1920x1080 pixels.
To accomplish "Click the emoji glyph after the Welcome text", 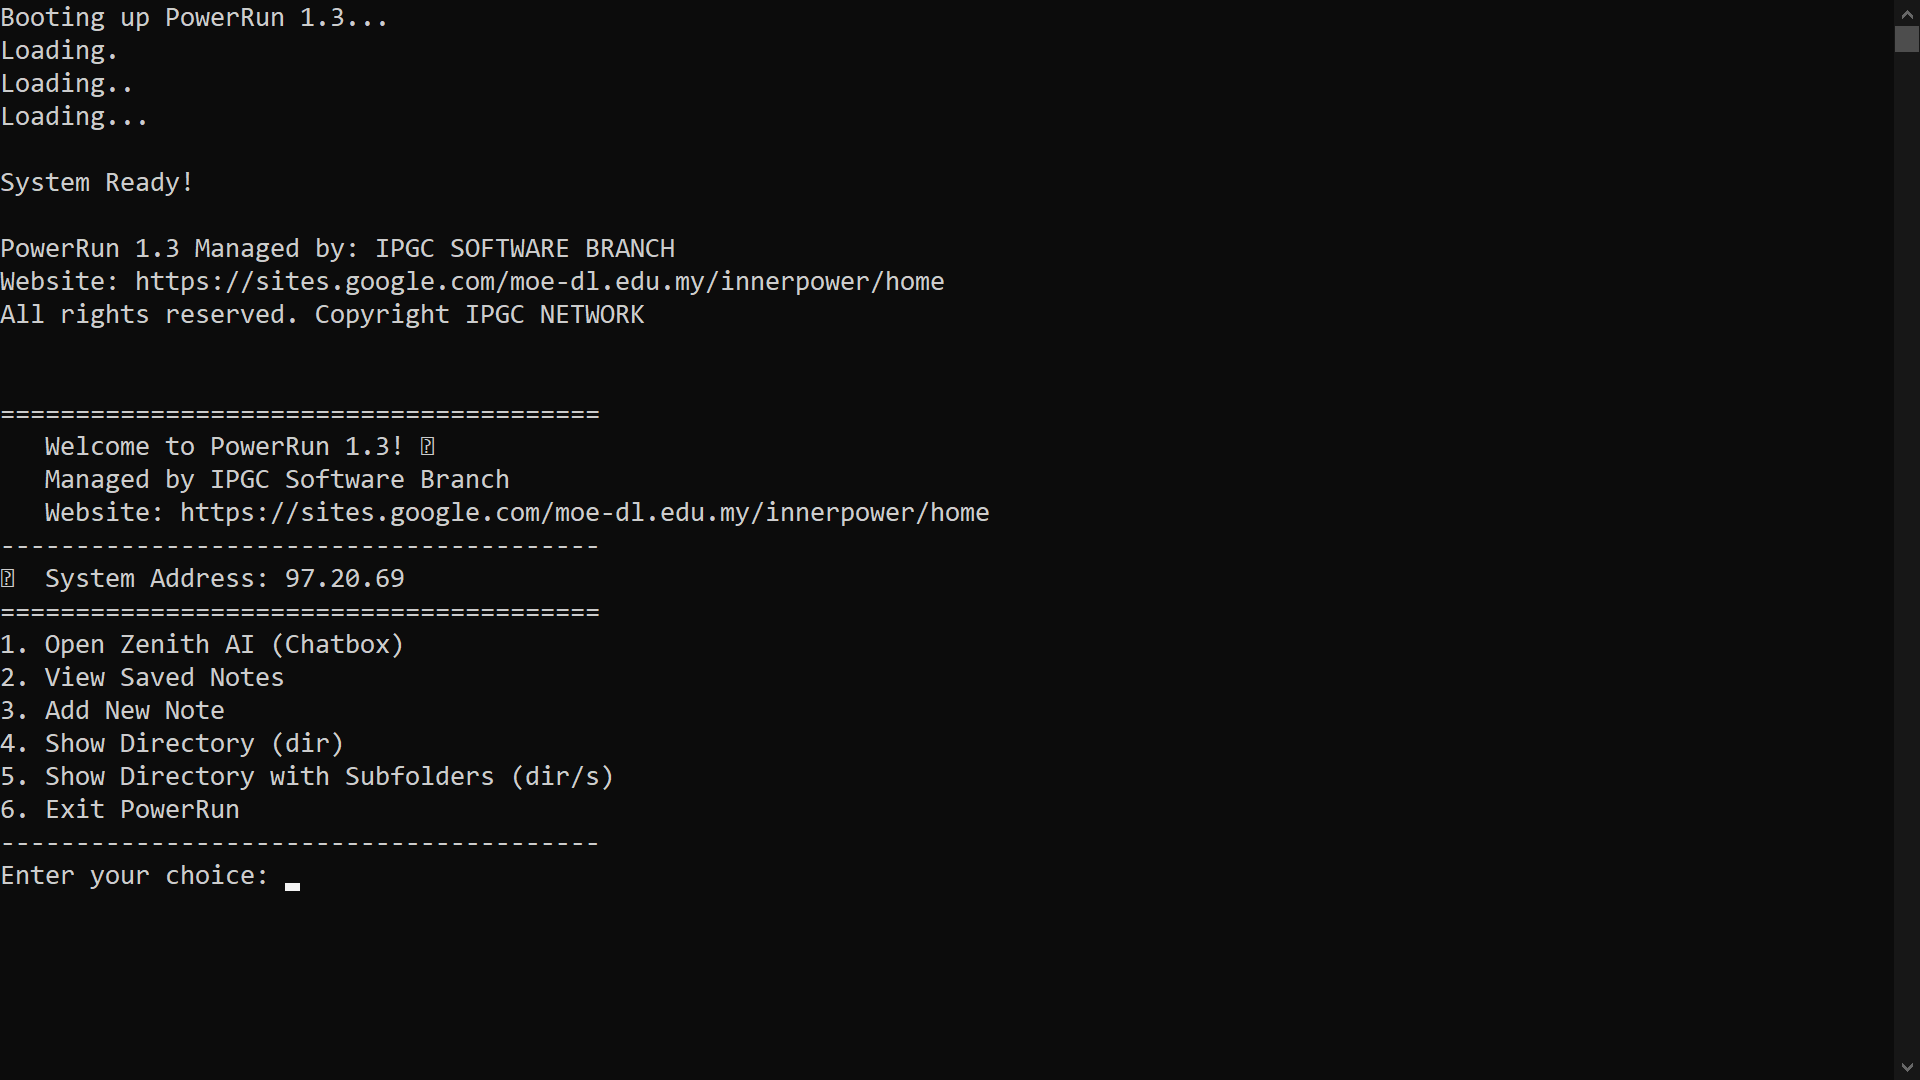I will pyautogui.click(x=427, y=447).
